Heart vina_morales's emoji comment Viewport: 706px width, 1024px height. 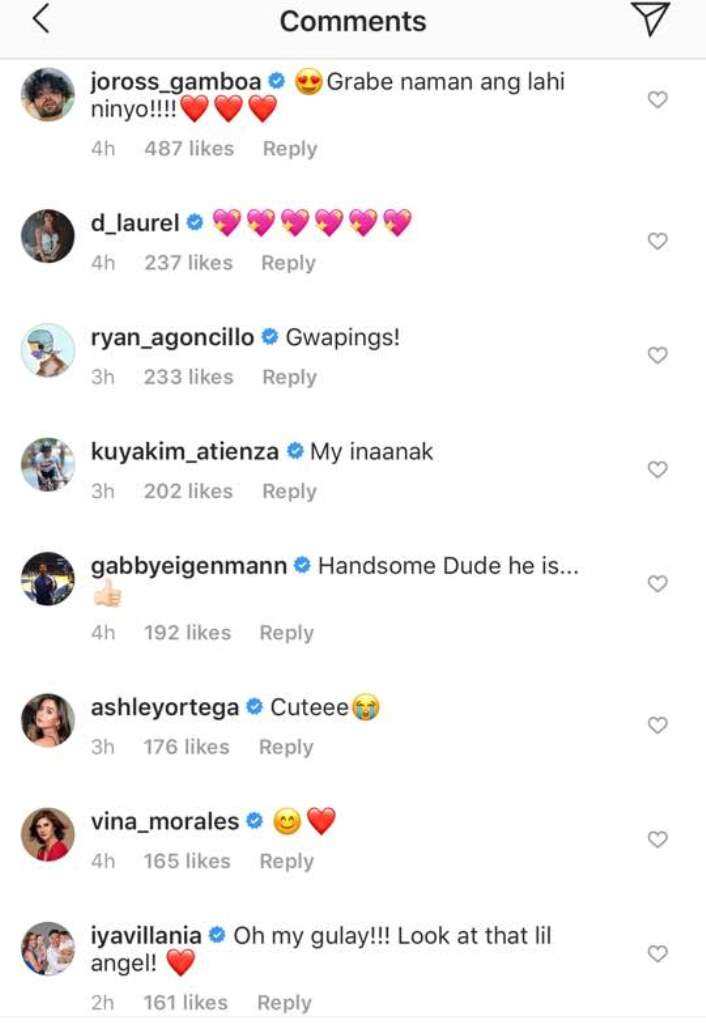click(x=658, y=839)
